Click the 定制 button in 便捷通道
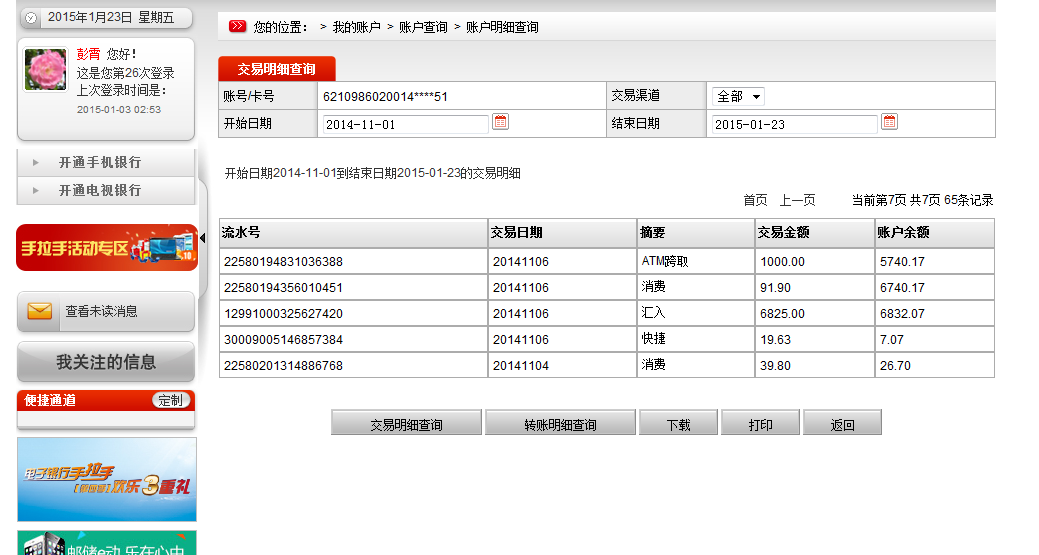 pyautogui.click(x=171, y=400)
